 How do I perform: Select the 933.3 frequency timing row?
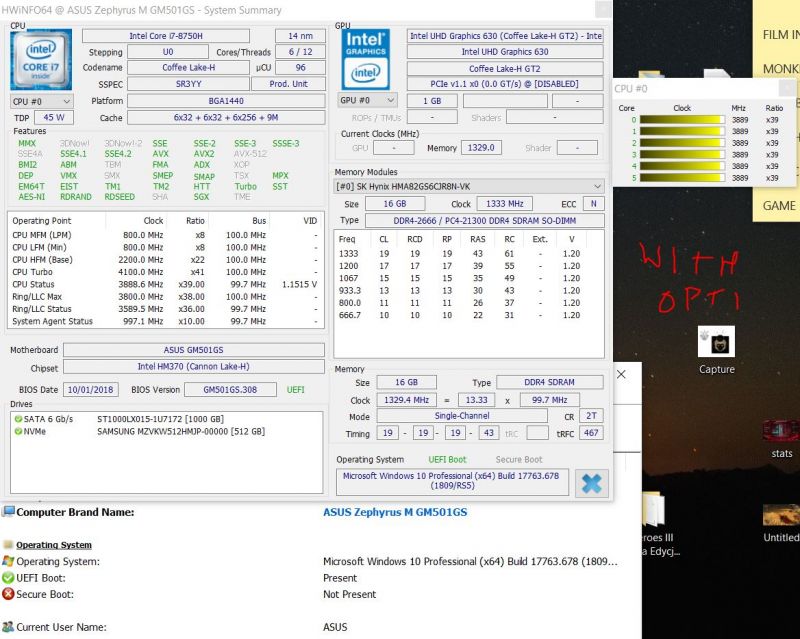[468, 290]
